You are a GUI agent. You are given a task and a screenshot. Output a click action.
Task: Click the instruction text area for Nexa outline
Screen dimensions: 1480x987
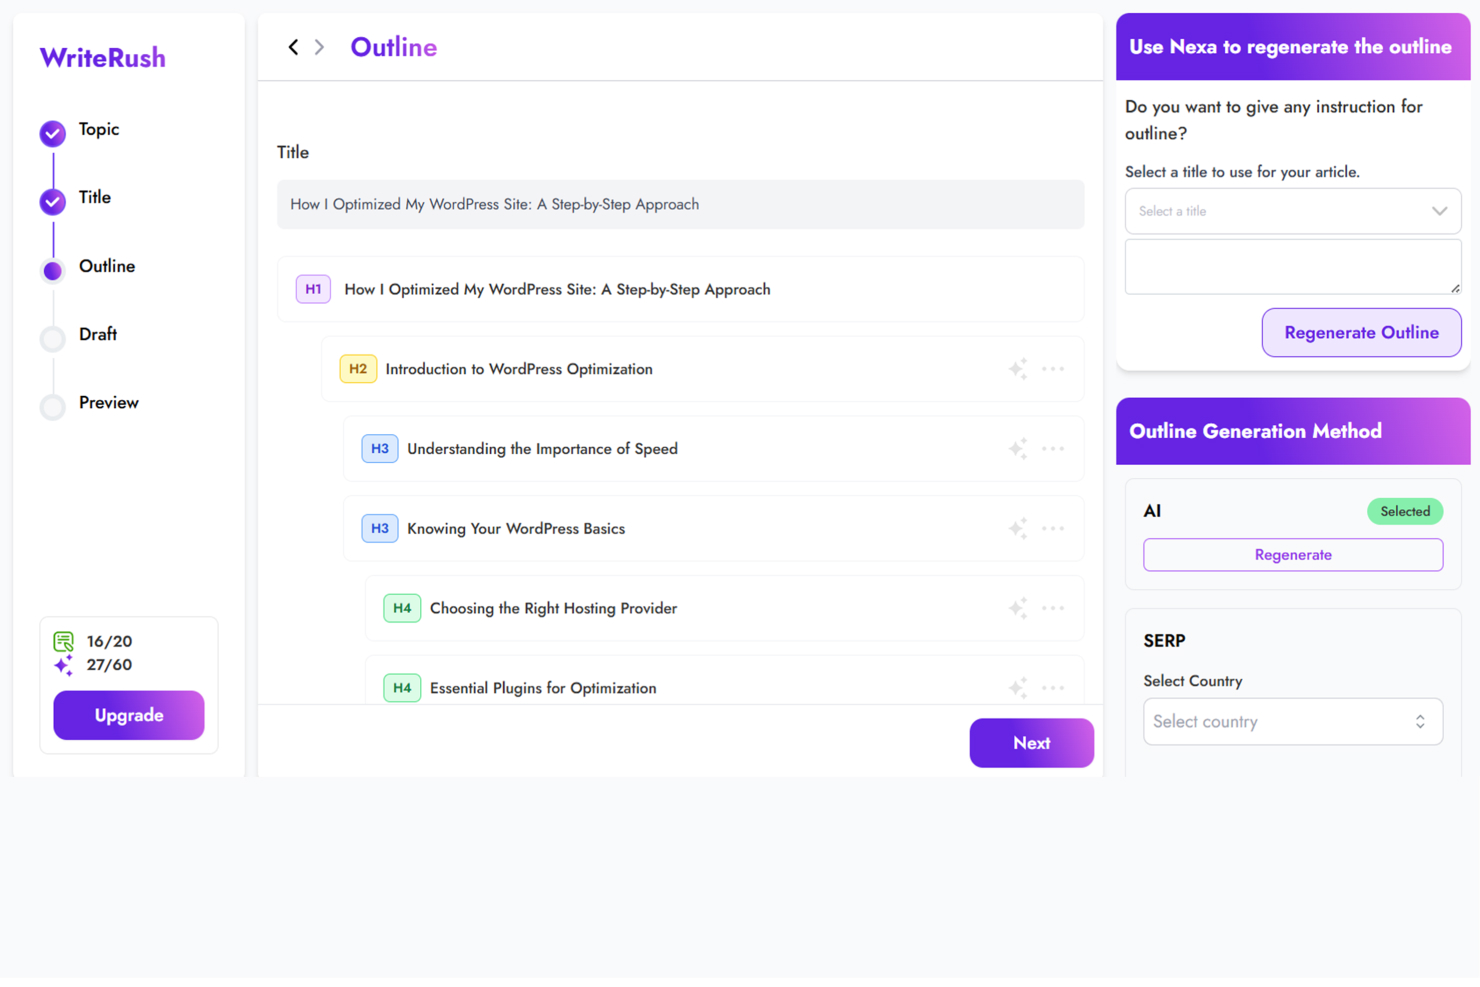1292,266
